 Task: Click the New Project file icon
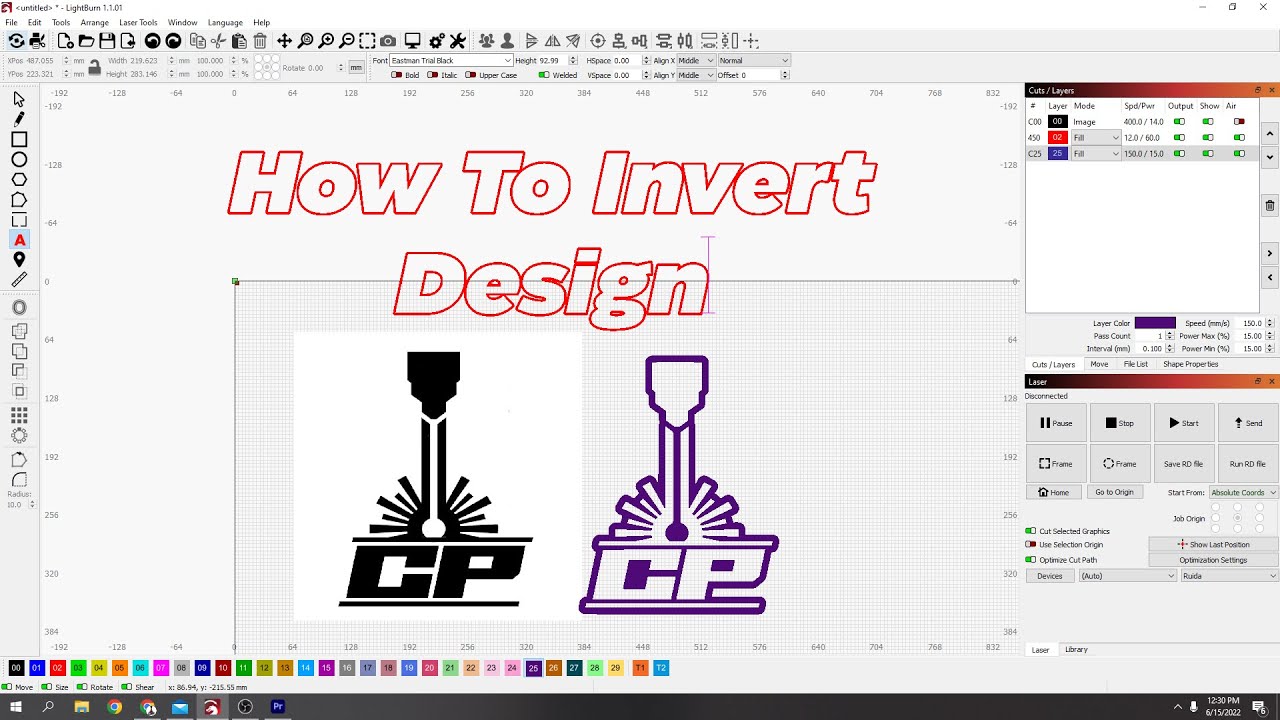[65, 41]
